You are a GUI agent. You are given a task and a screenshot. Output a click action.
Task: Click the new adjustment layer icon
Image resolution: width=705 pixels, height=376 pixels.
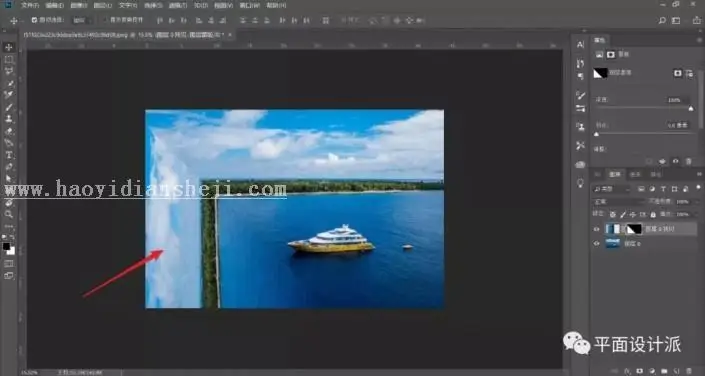coord(652,371)
